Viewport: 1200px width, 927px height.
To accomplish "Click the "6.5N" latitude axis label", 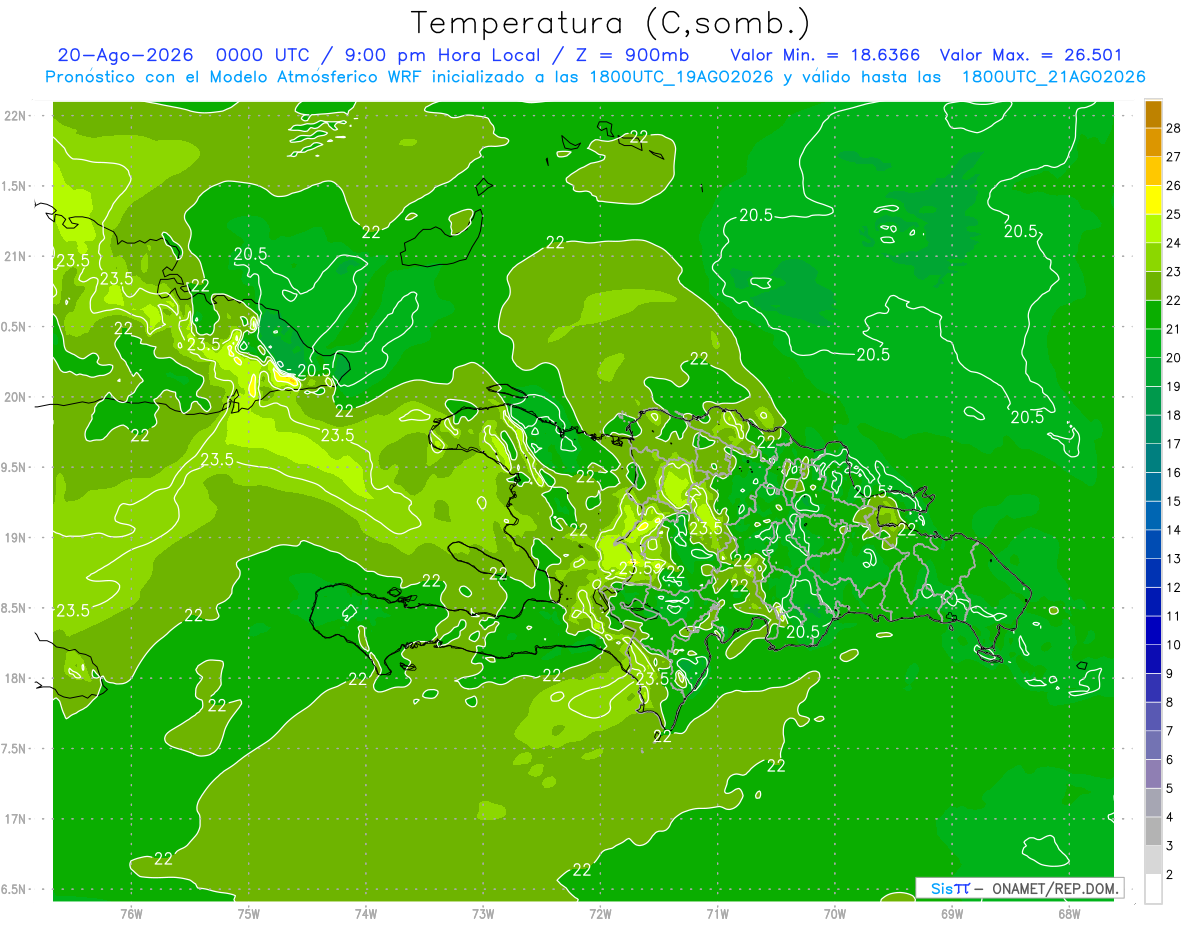I will click(x=15, y=889).
